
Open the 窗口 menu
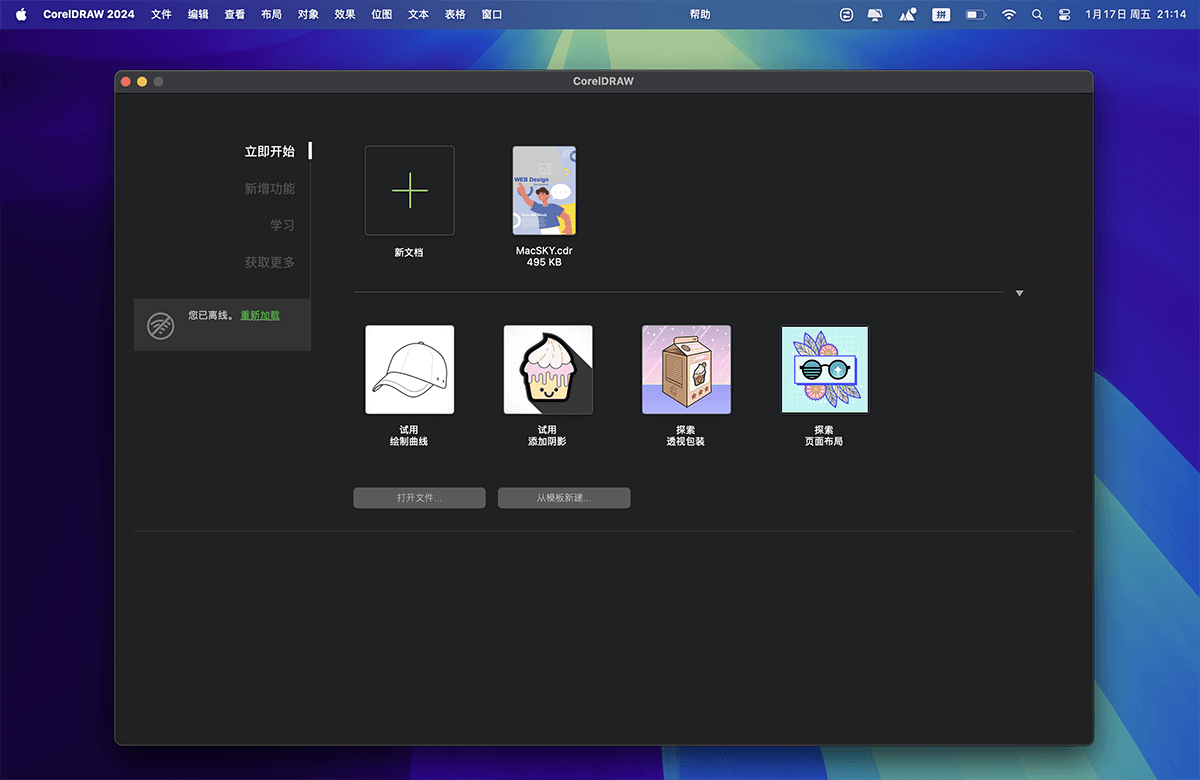click(x=492, y=15)
